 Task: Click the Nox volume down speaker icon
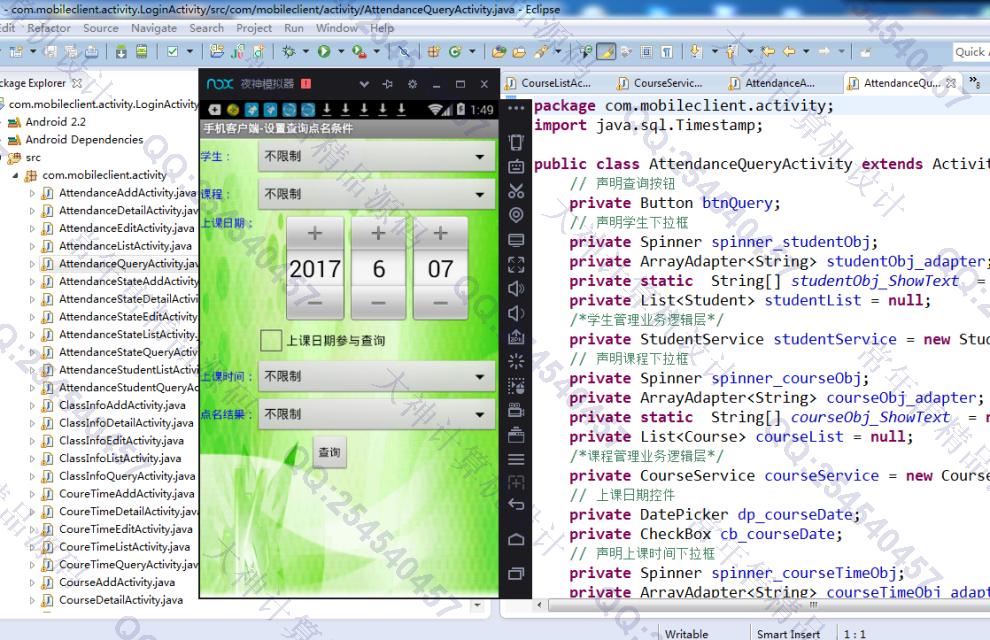[516, 314]
